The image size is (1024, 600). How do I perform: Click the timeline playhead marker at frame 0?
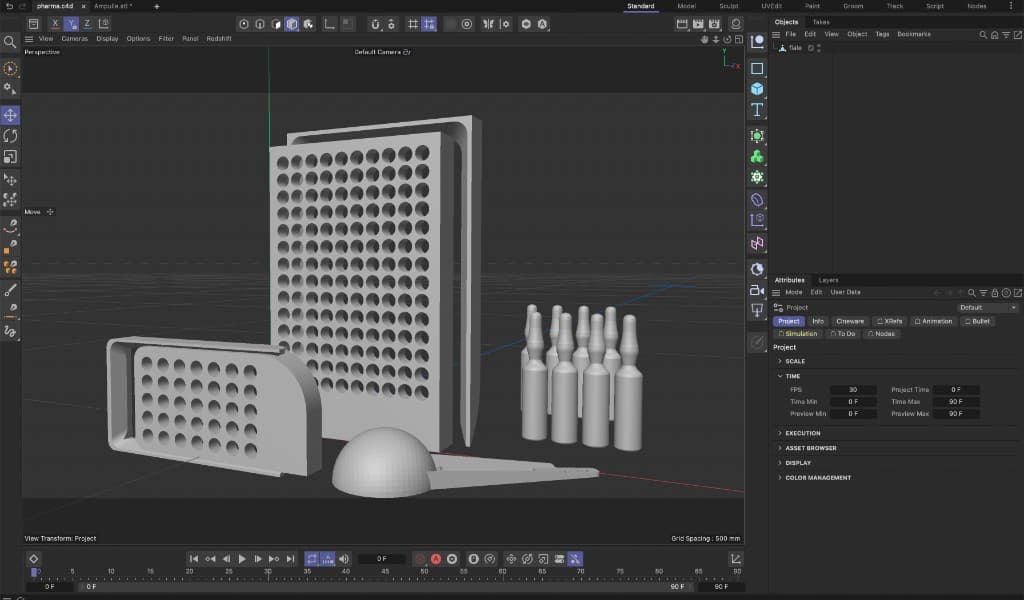(34, 573)
